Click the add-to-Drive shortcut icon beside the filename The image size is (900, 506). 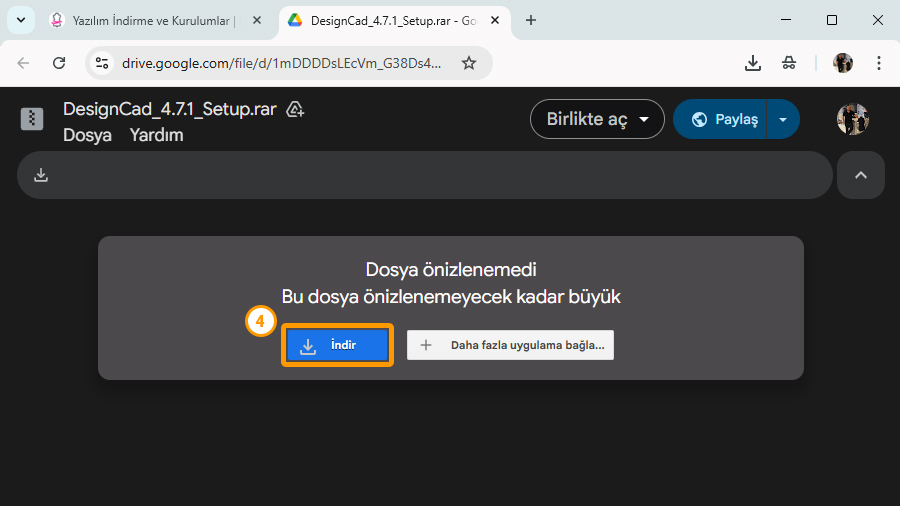click(295, 109)
